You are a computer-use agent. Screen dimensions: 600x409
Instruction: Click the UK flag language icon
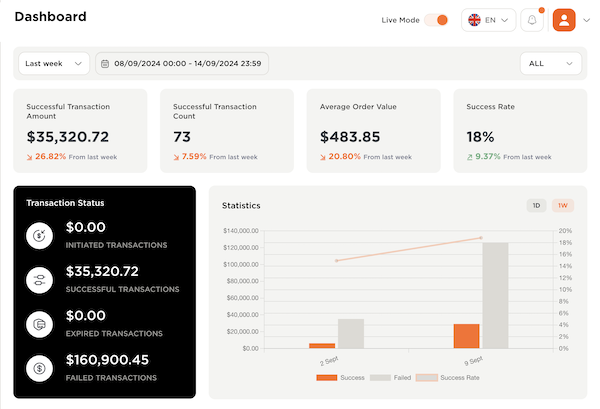[474, 20]
